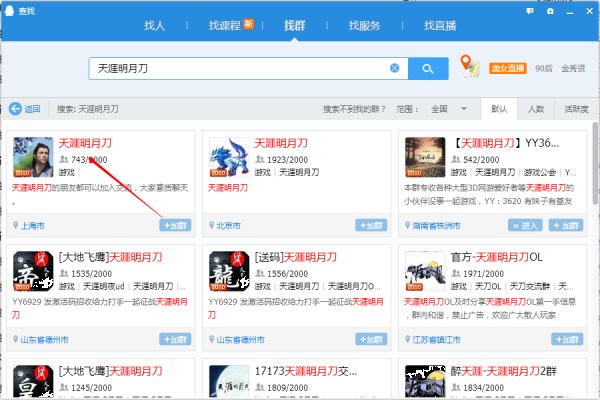600x400 pixels.
Task: Switch to the 找课程 tab
Action: coord(224,26)
